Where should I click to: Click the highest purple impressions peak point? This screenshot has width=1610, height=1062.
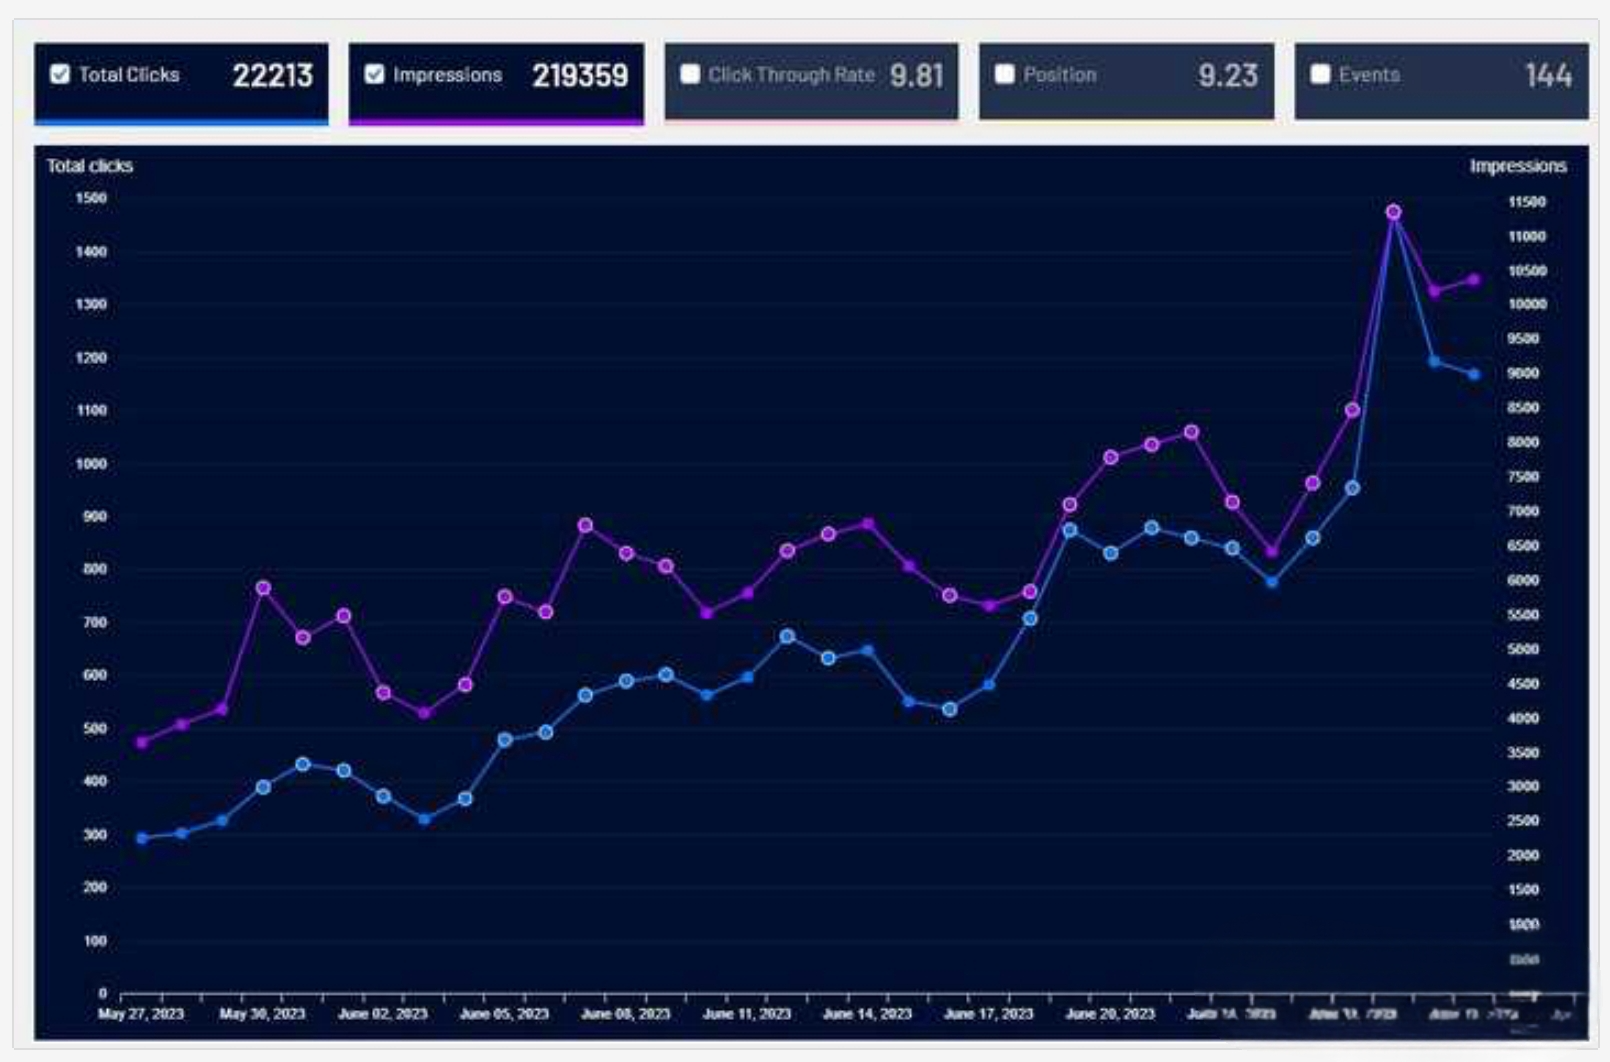click(x=1393, y=212)
